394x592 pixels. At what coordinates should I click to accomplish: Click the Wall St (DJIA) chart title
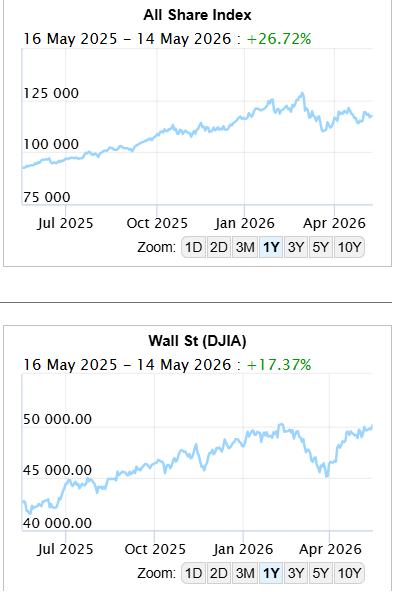point(197,341)
